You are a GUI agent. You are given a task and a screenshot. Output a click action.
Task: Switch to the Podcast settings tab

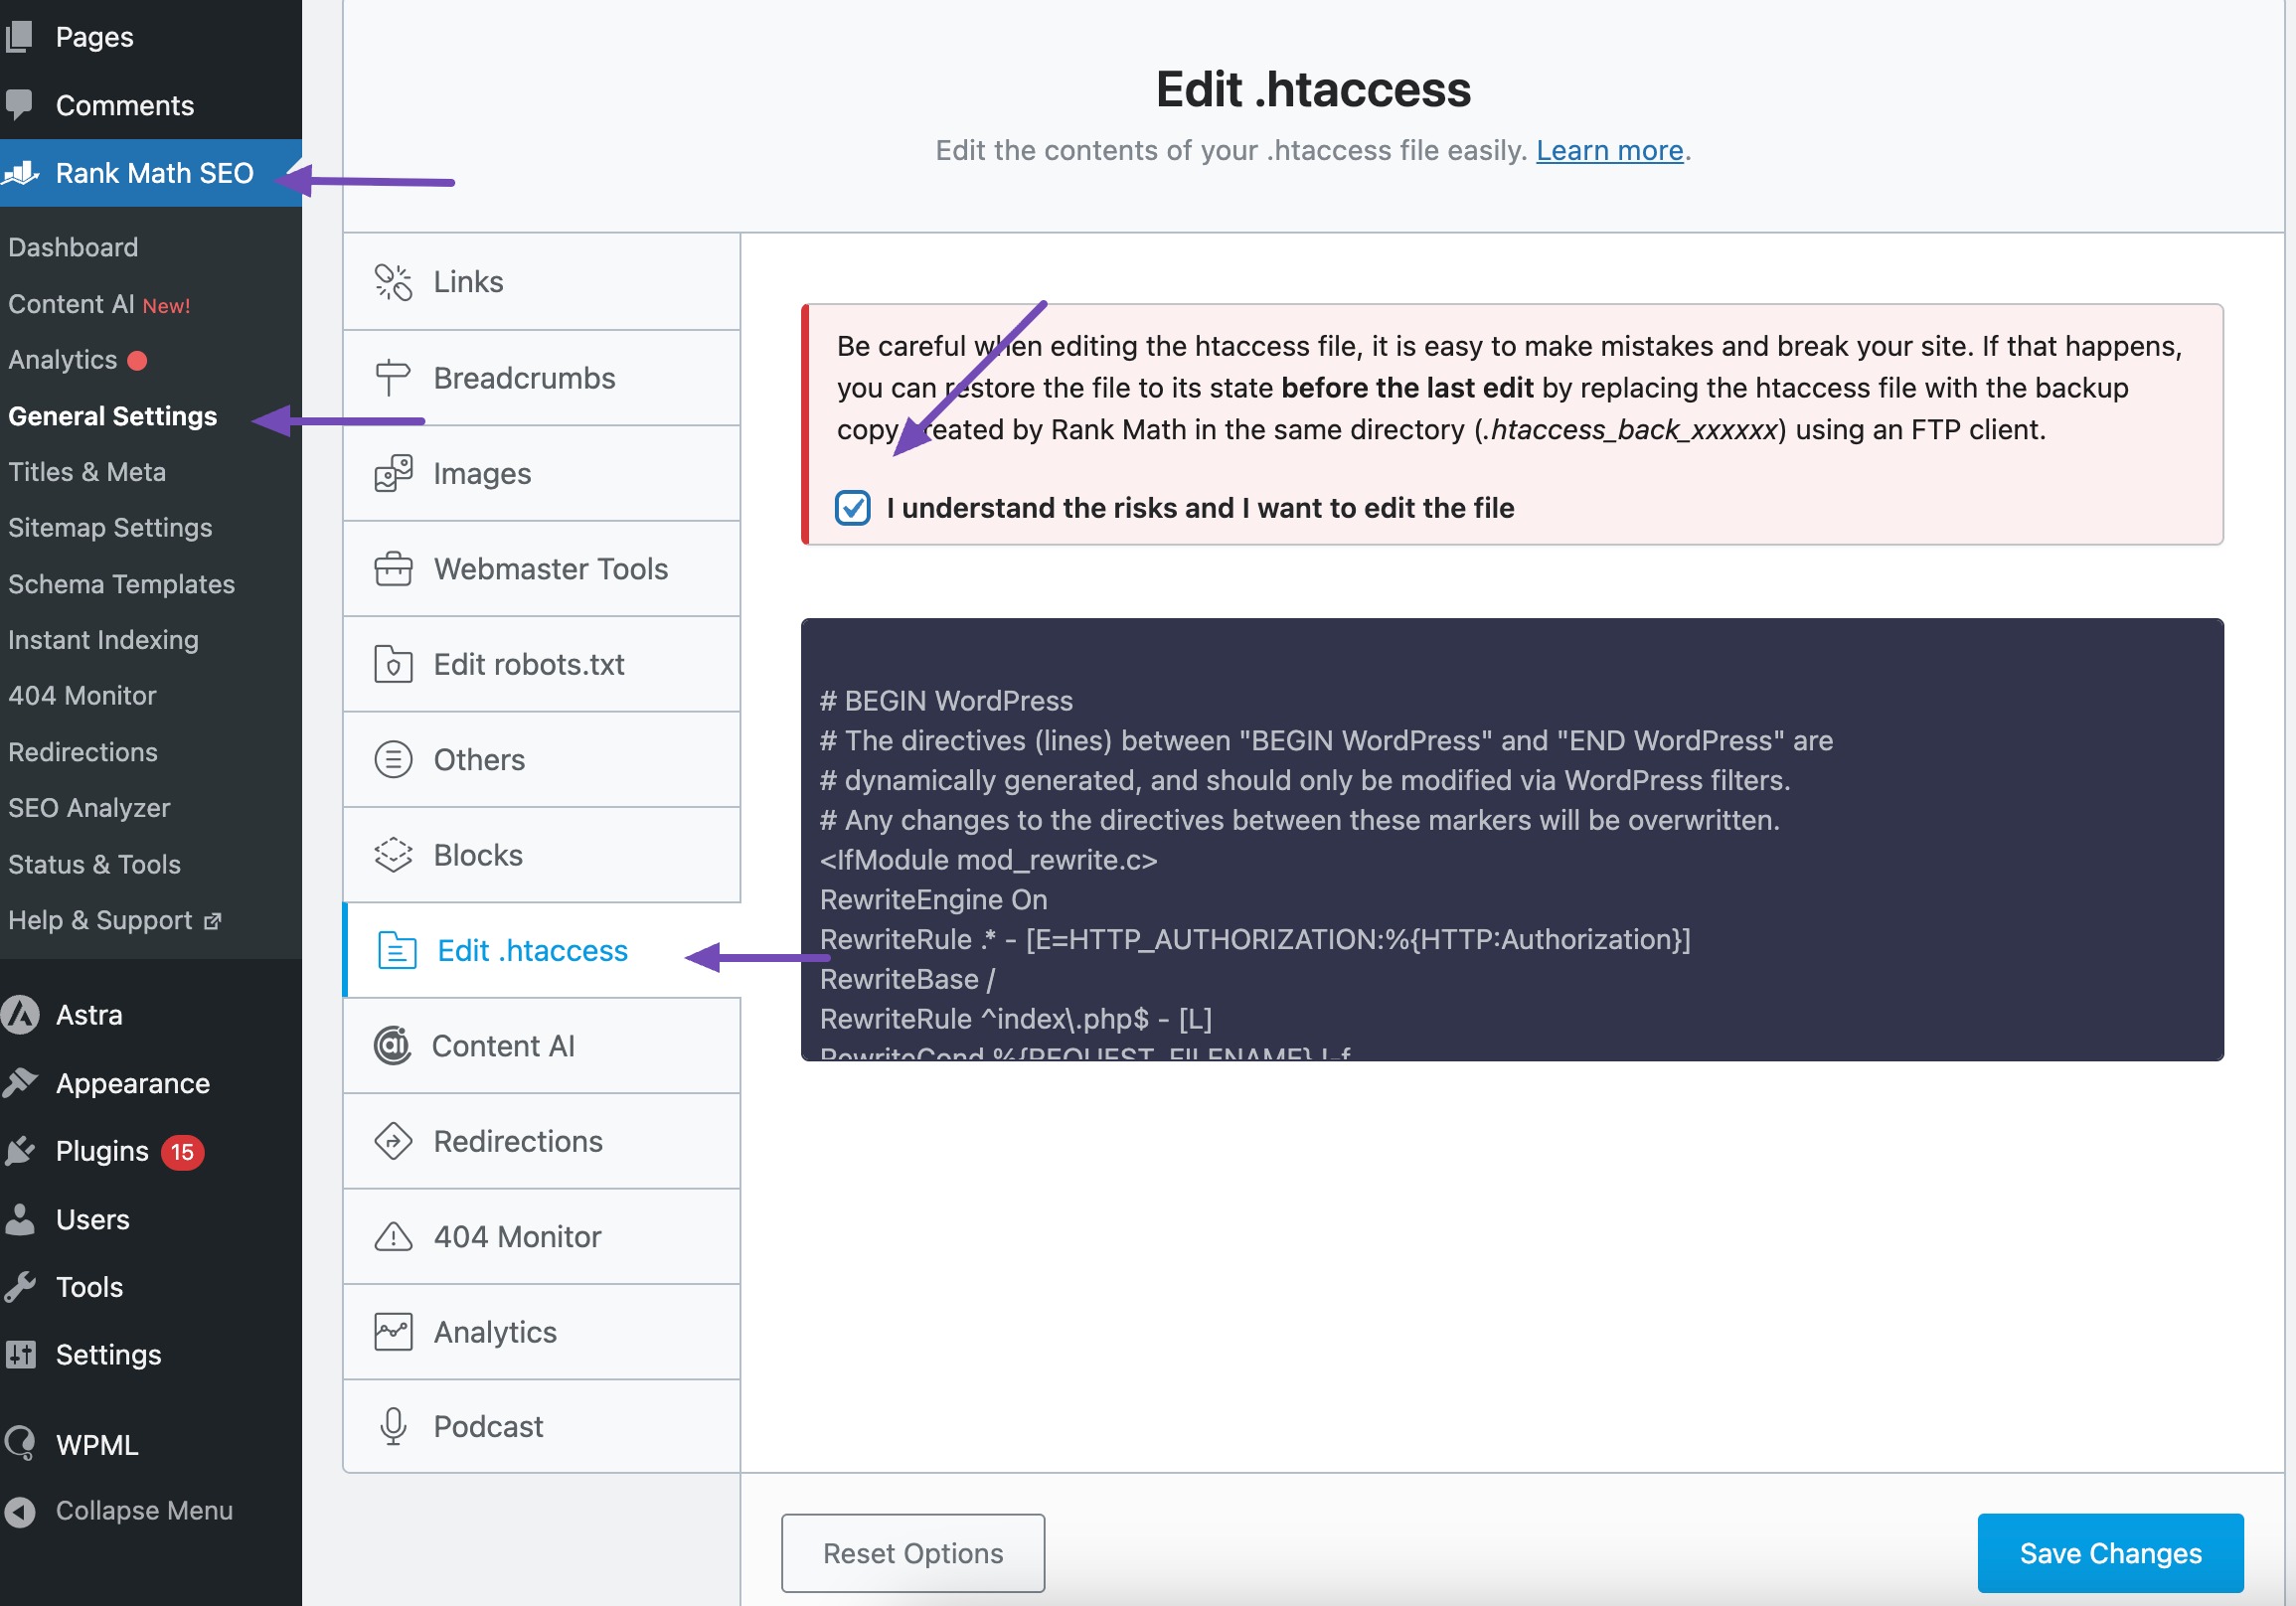(541, 1426)
